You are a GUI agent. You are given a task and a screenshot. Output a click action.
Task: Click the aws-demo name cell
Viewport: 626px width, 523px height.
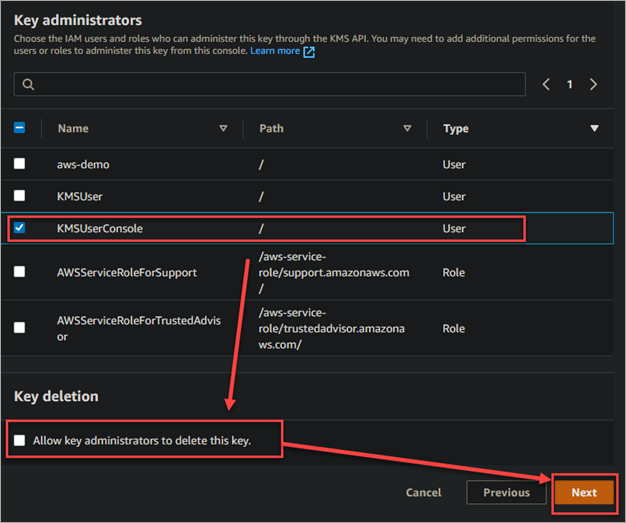click(83, 164)
